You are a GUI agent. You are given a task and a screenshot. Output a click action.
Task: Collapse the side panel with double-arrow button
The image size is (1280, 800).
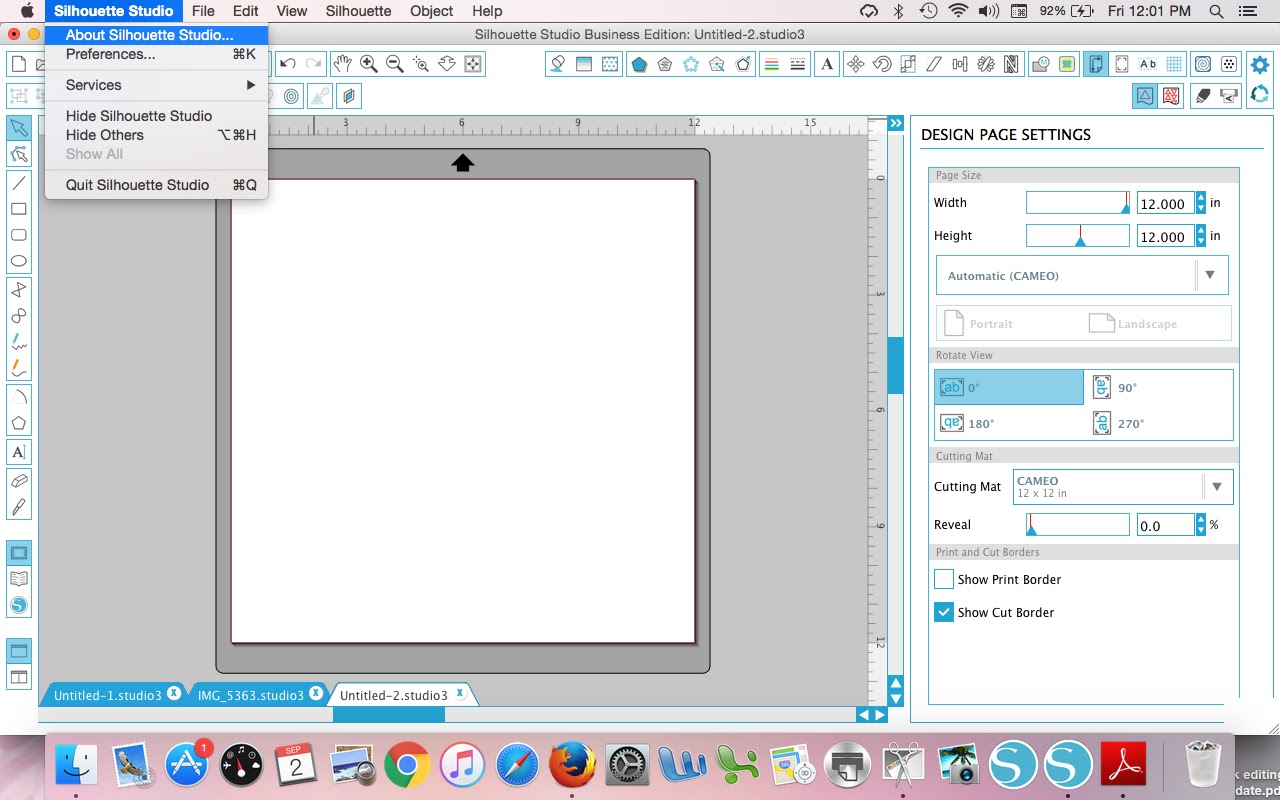(x=896, y=123)
